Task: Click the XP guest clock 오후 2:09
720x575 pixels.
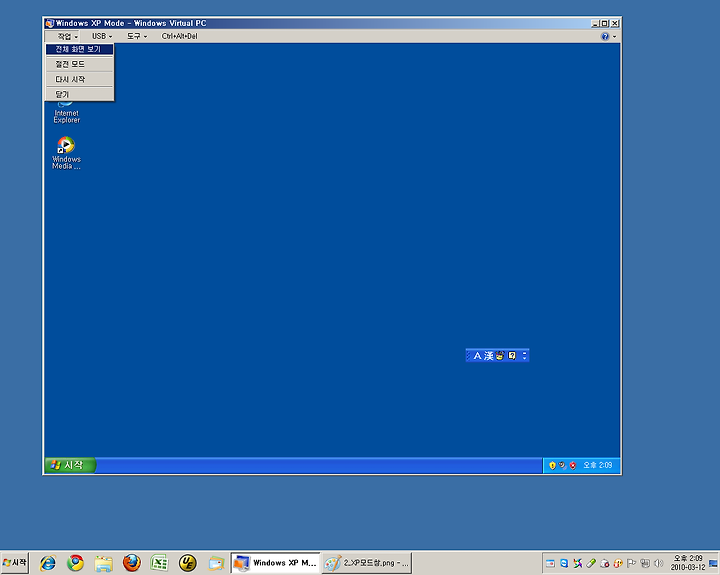Action: coord(597,465)
